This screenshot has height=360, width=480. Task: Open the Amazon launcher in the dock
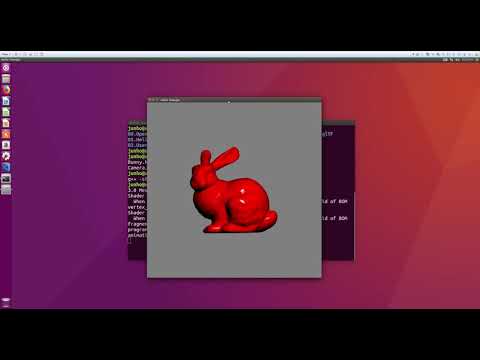pyautogui.click(x=6, y=145)
